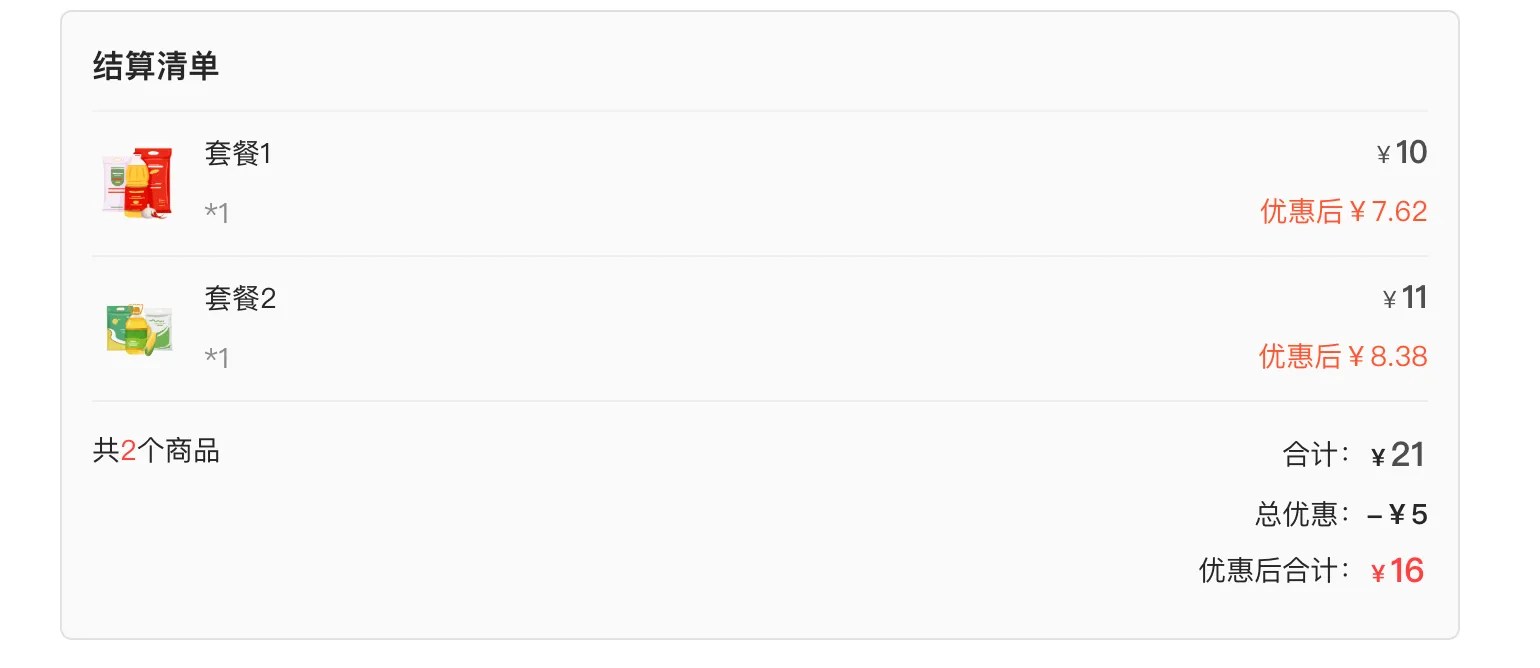
Task: Click the –￥5 total discount value
Action: pos(1397,516)
